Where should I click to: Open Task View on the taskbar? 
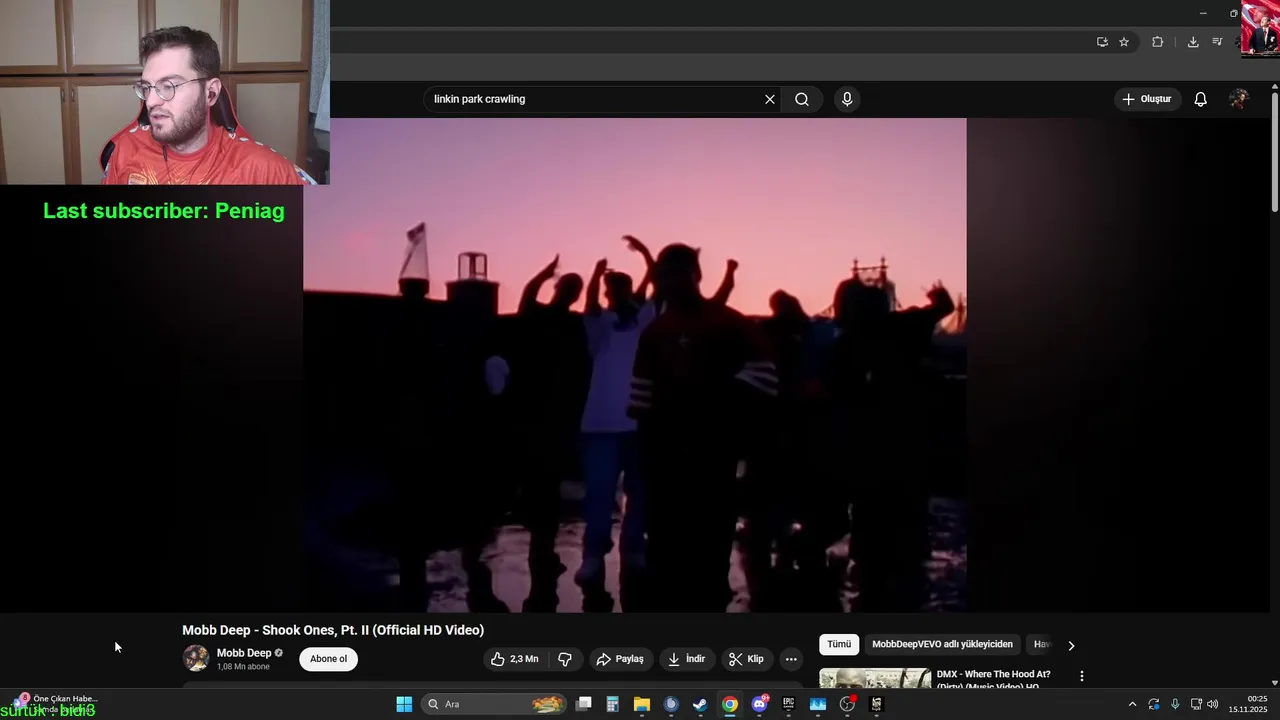point(584,704)
